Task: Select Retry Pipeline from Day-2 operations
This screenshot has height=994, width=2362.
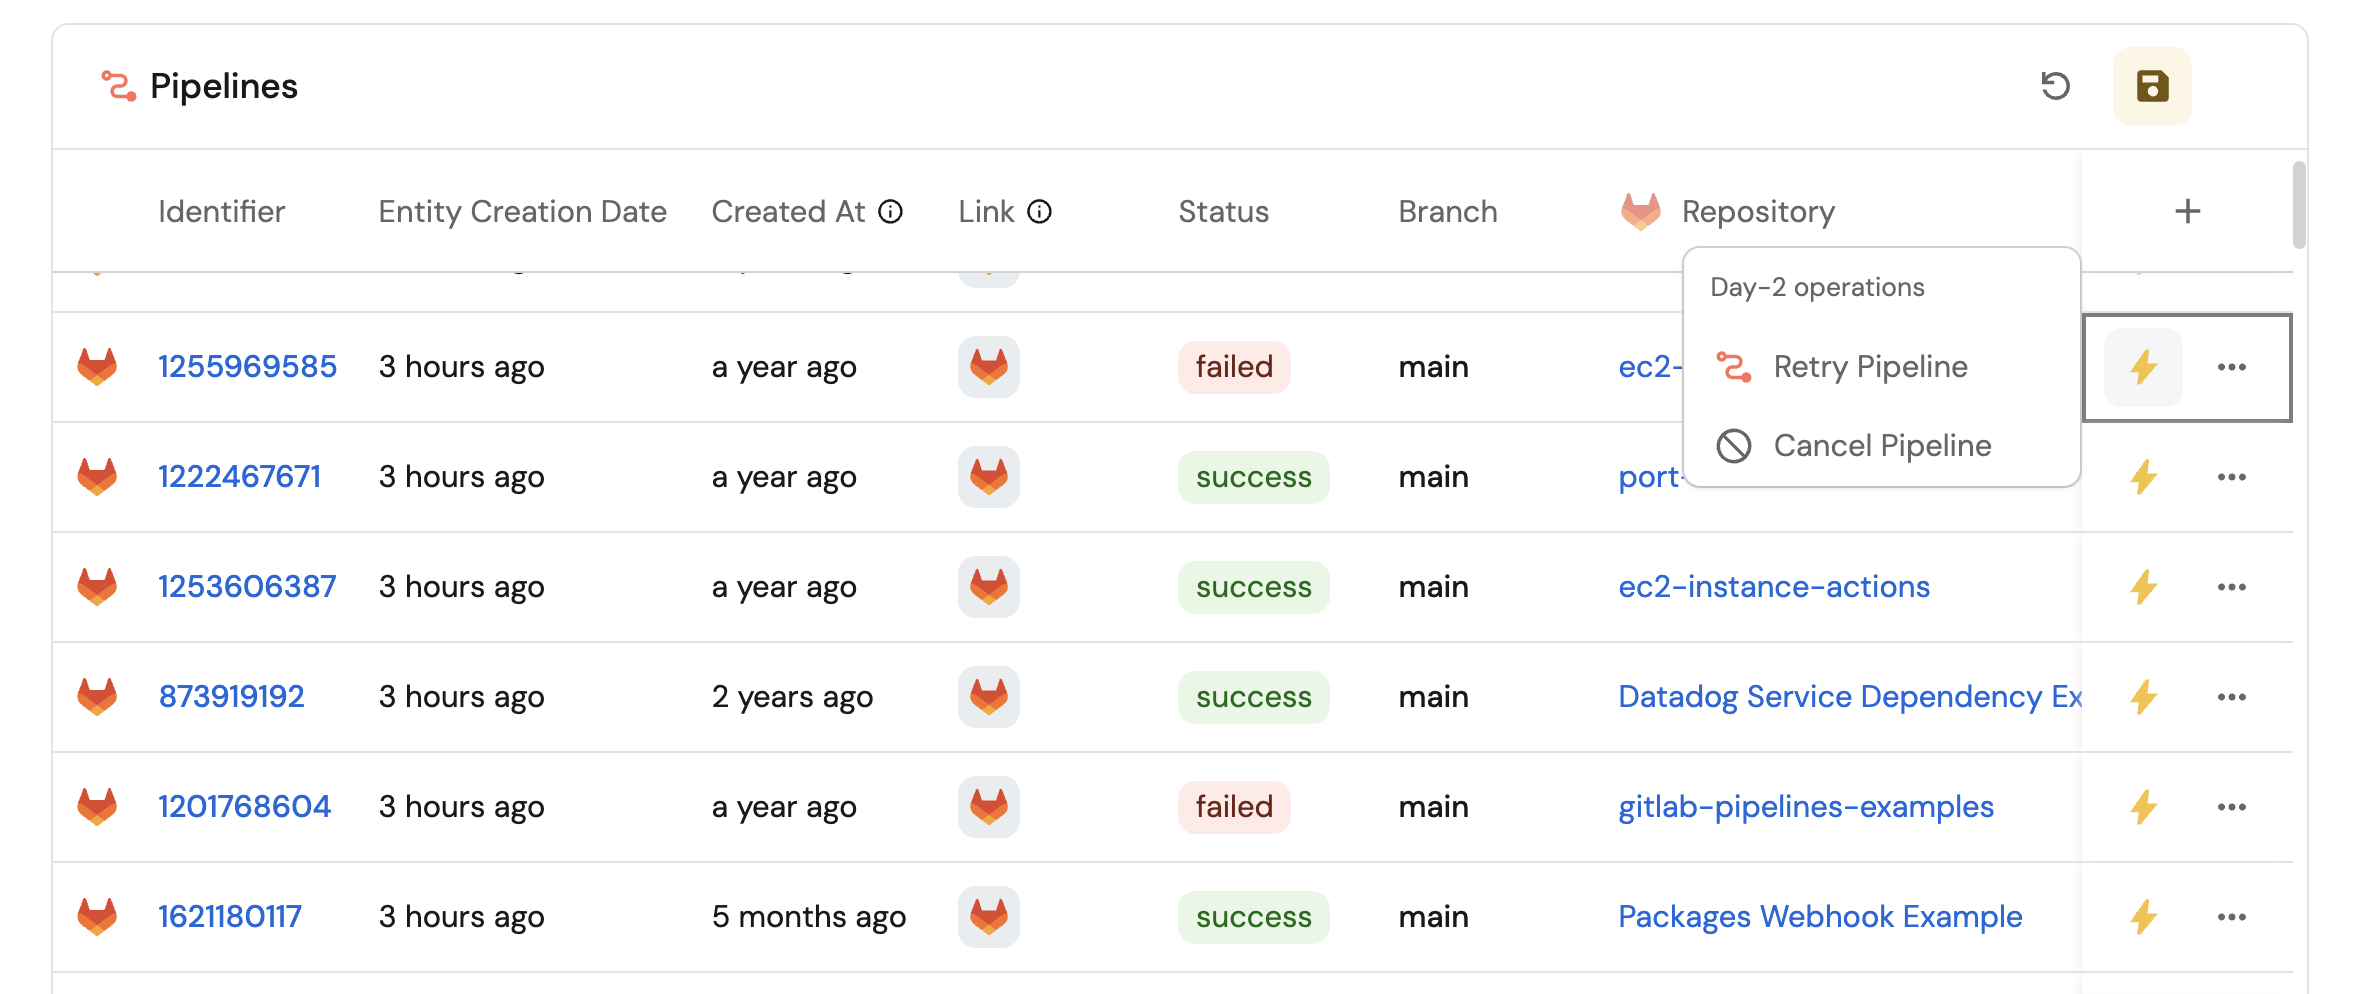Action: click(x=1869, y=367)
